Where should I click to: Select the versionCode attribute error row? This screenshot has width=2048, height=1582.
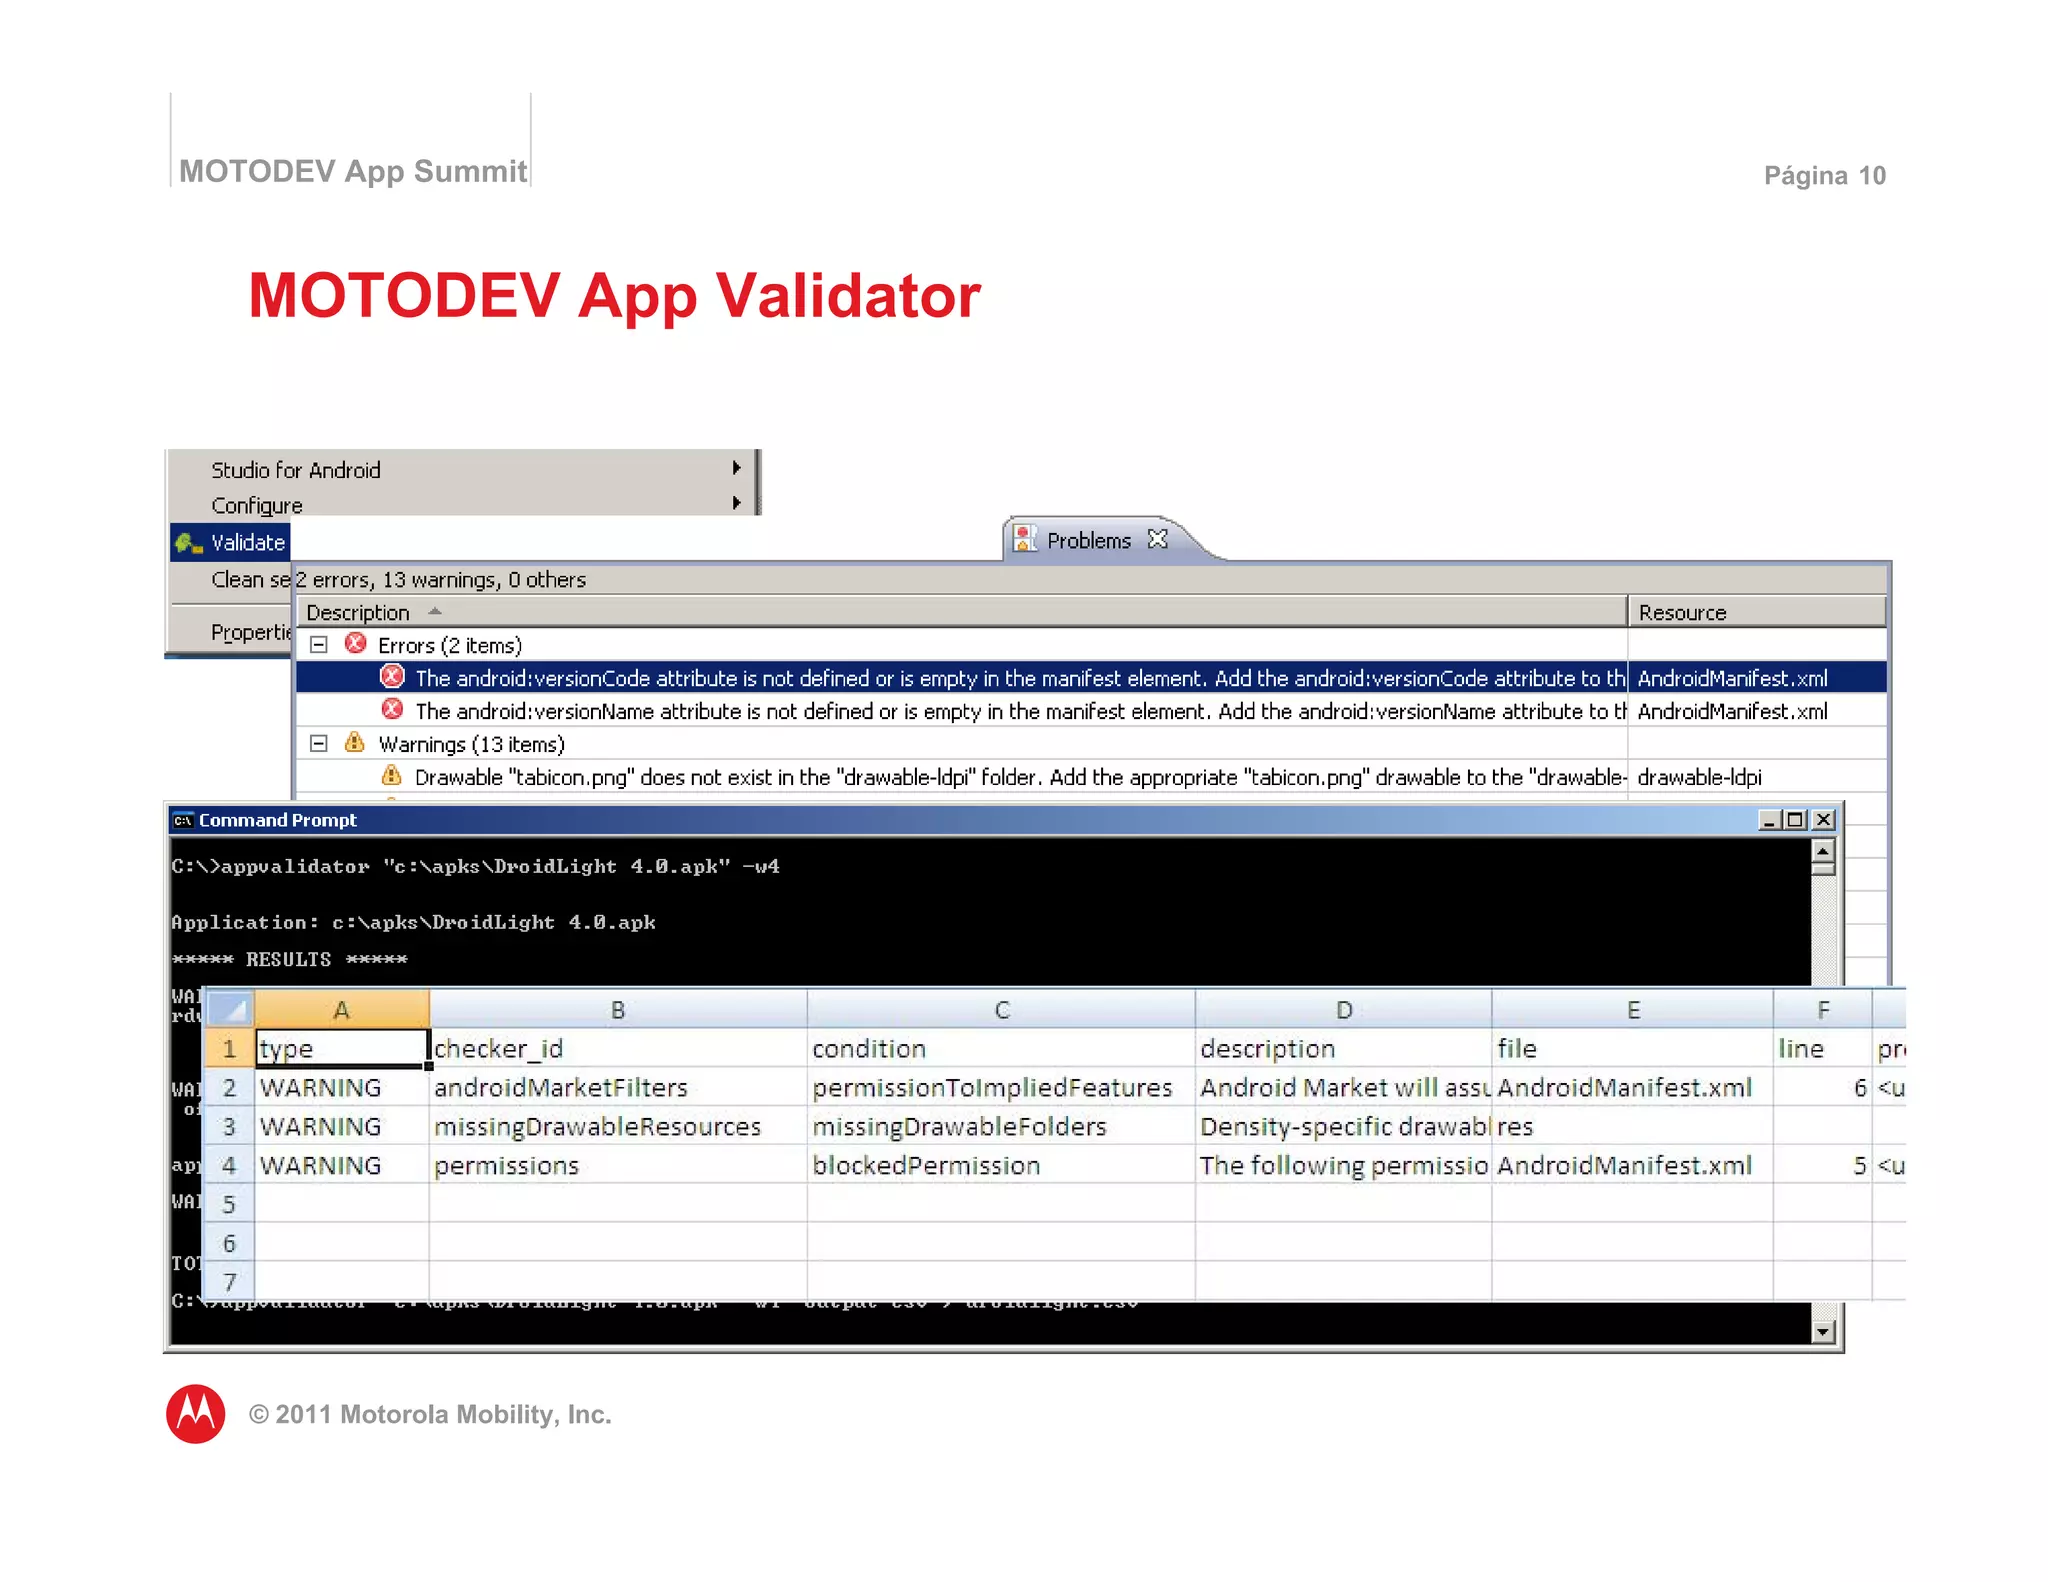click(x=1091, y=678)
